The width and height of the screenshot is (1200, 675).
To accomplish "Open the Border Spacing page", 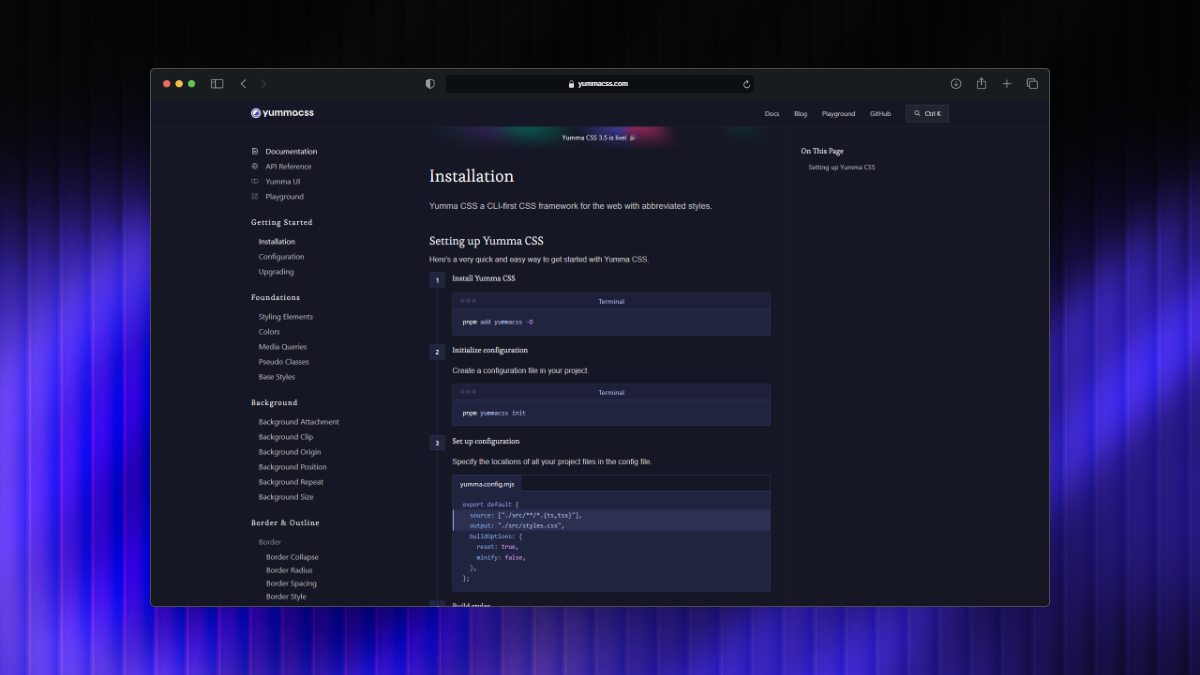I will tap(291, 583).
